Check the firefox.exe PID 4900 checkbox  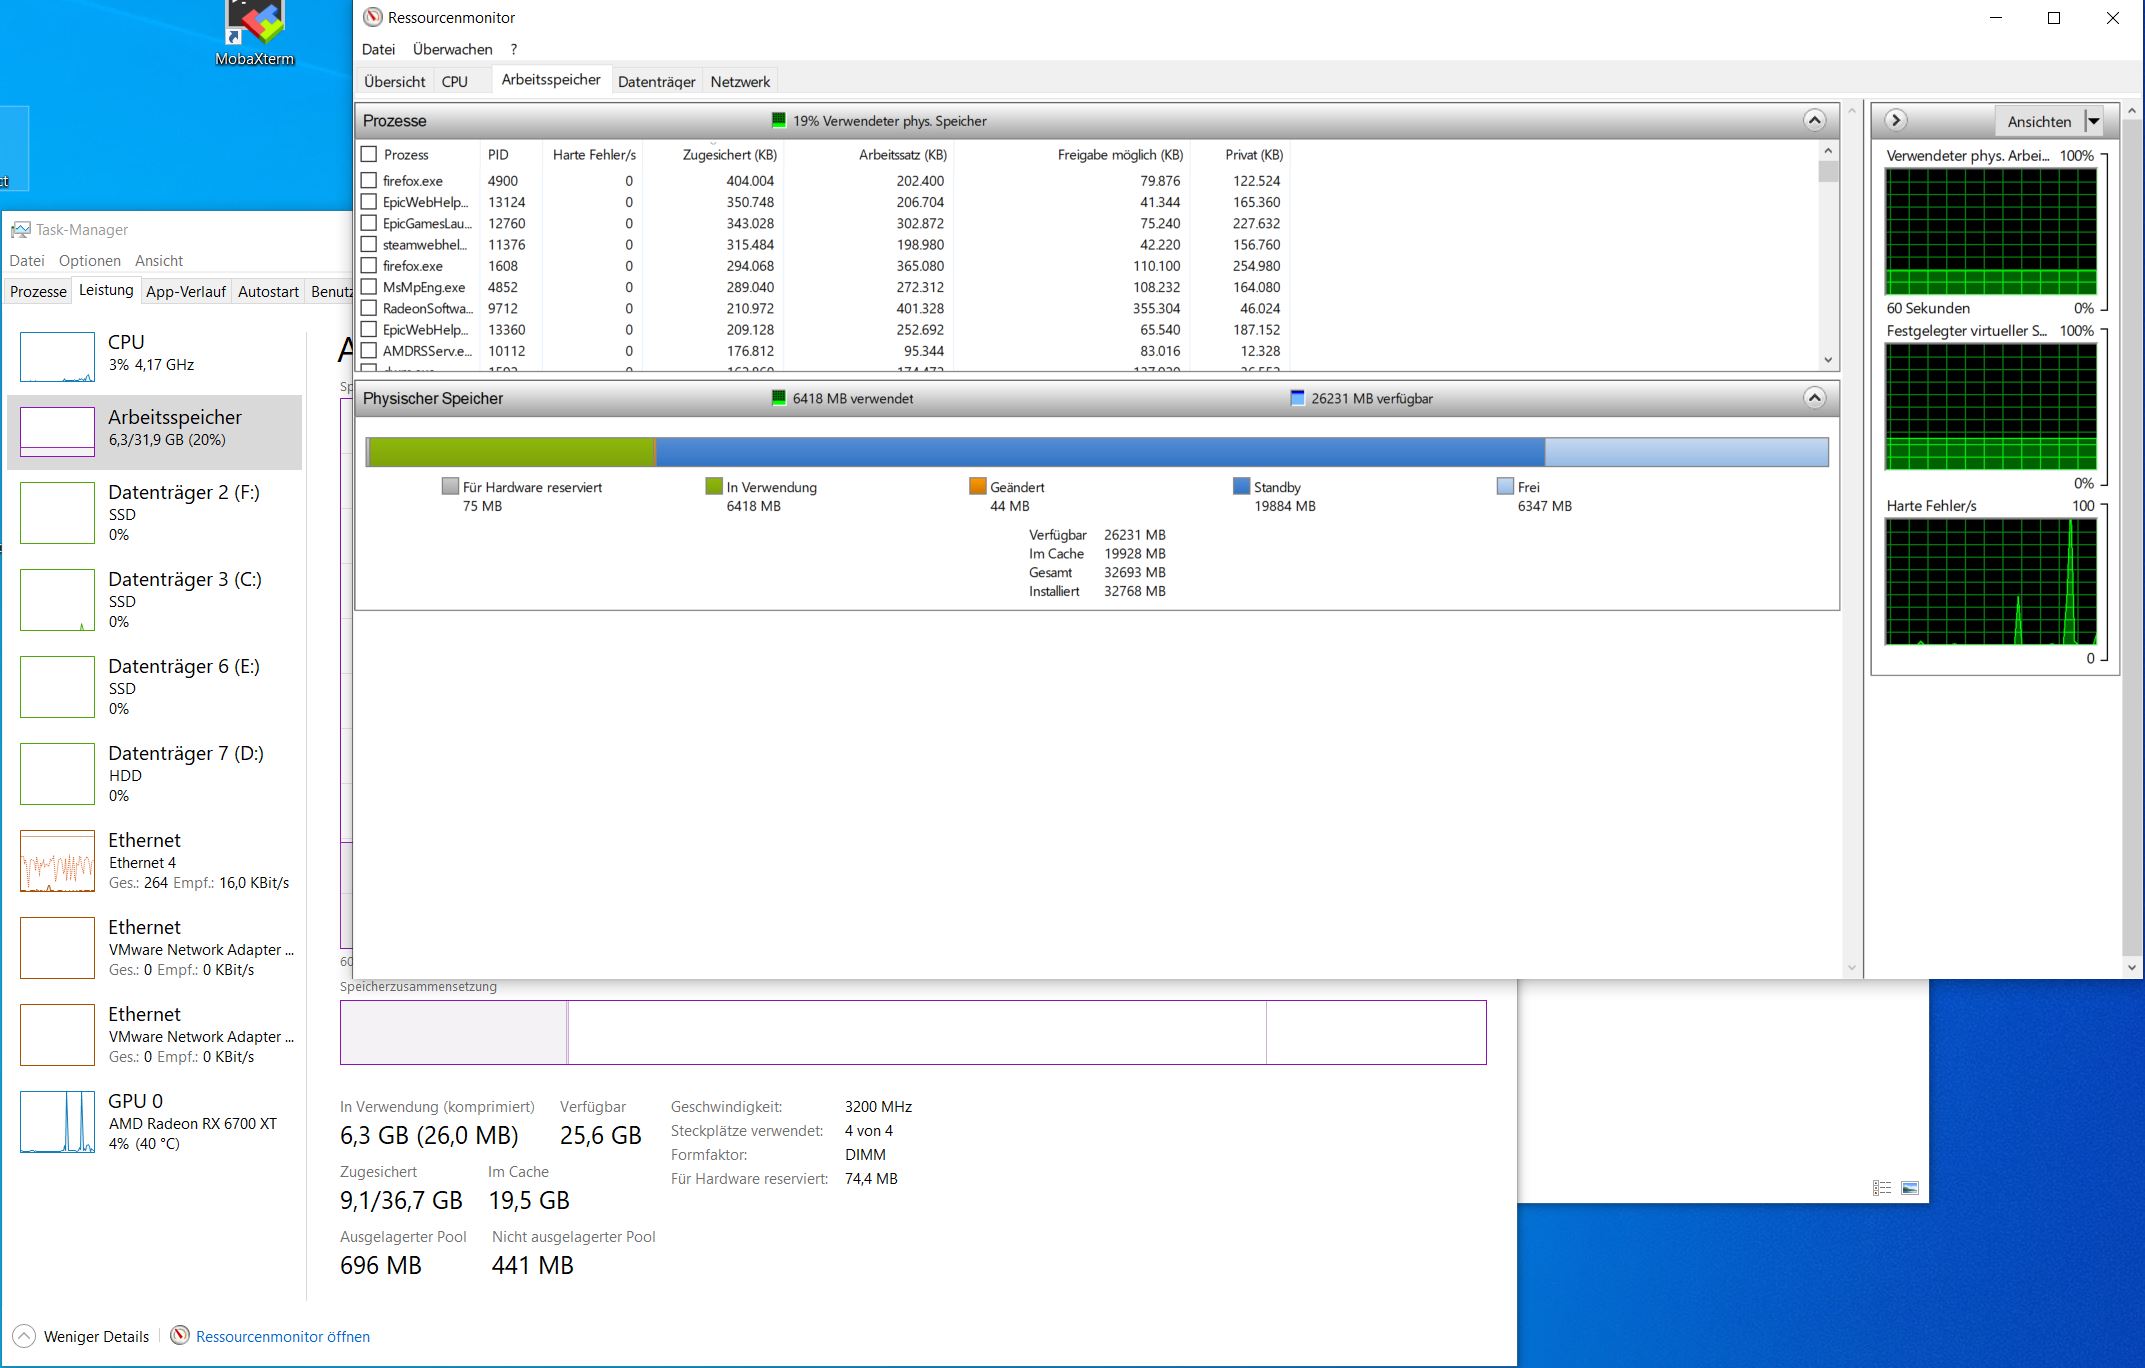coord(369,181)
